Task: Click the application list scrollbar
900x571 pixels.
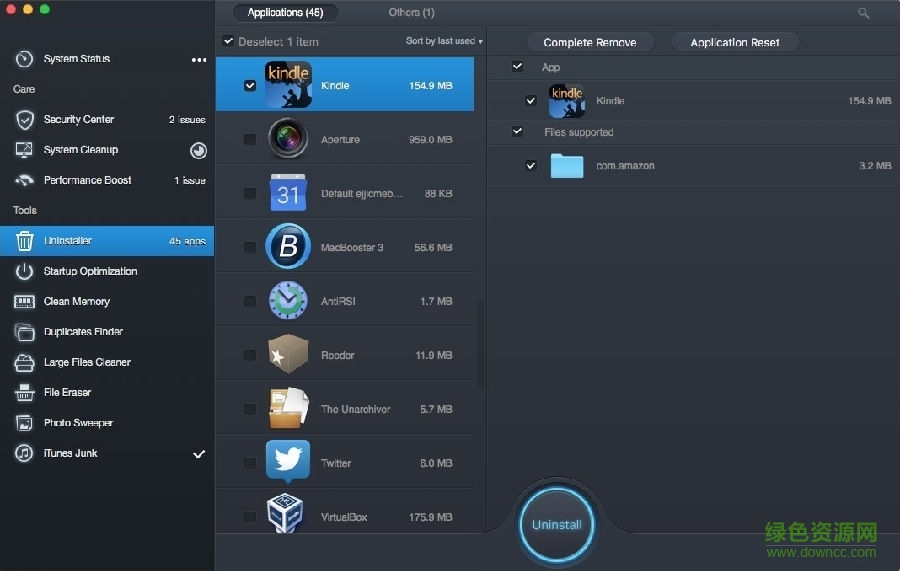Action: coord(480,345)
